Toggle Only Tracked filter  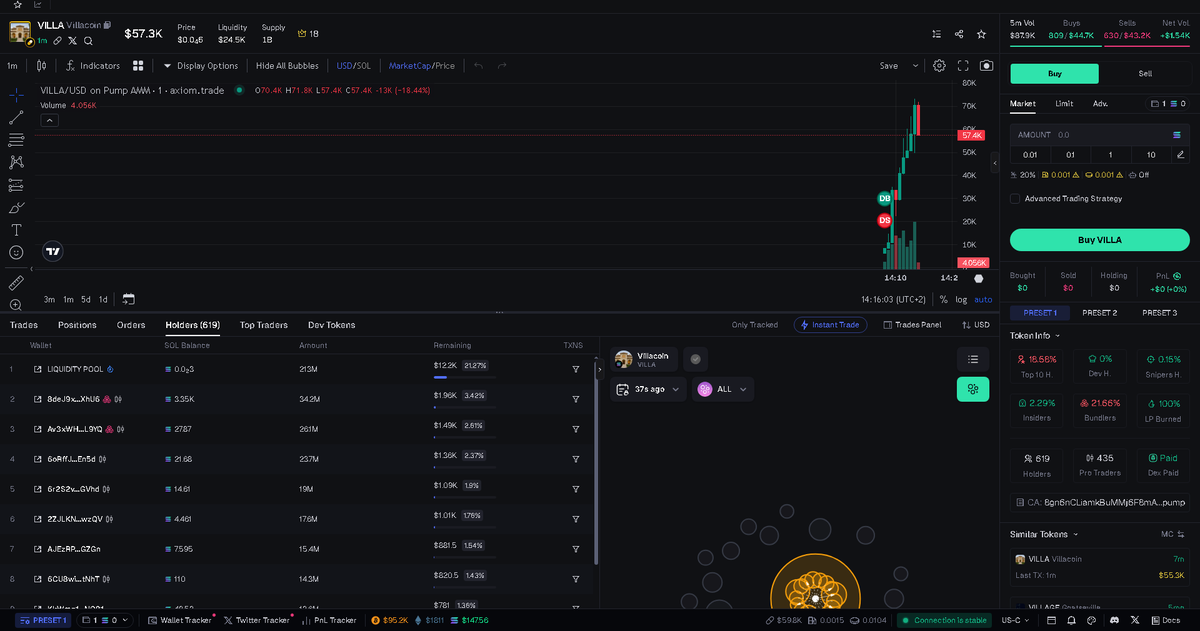754,325
